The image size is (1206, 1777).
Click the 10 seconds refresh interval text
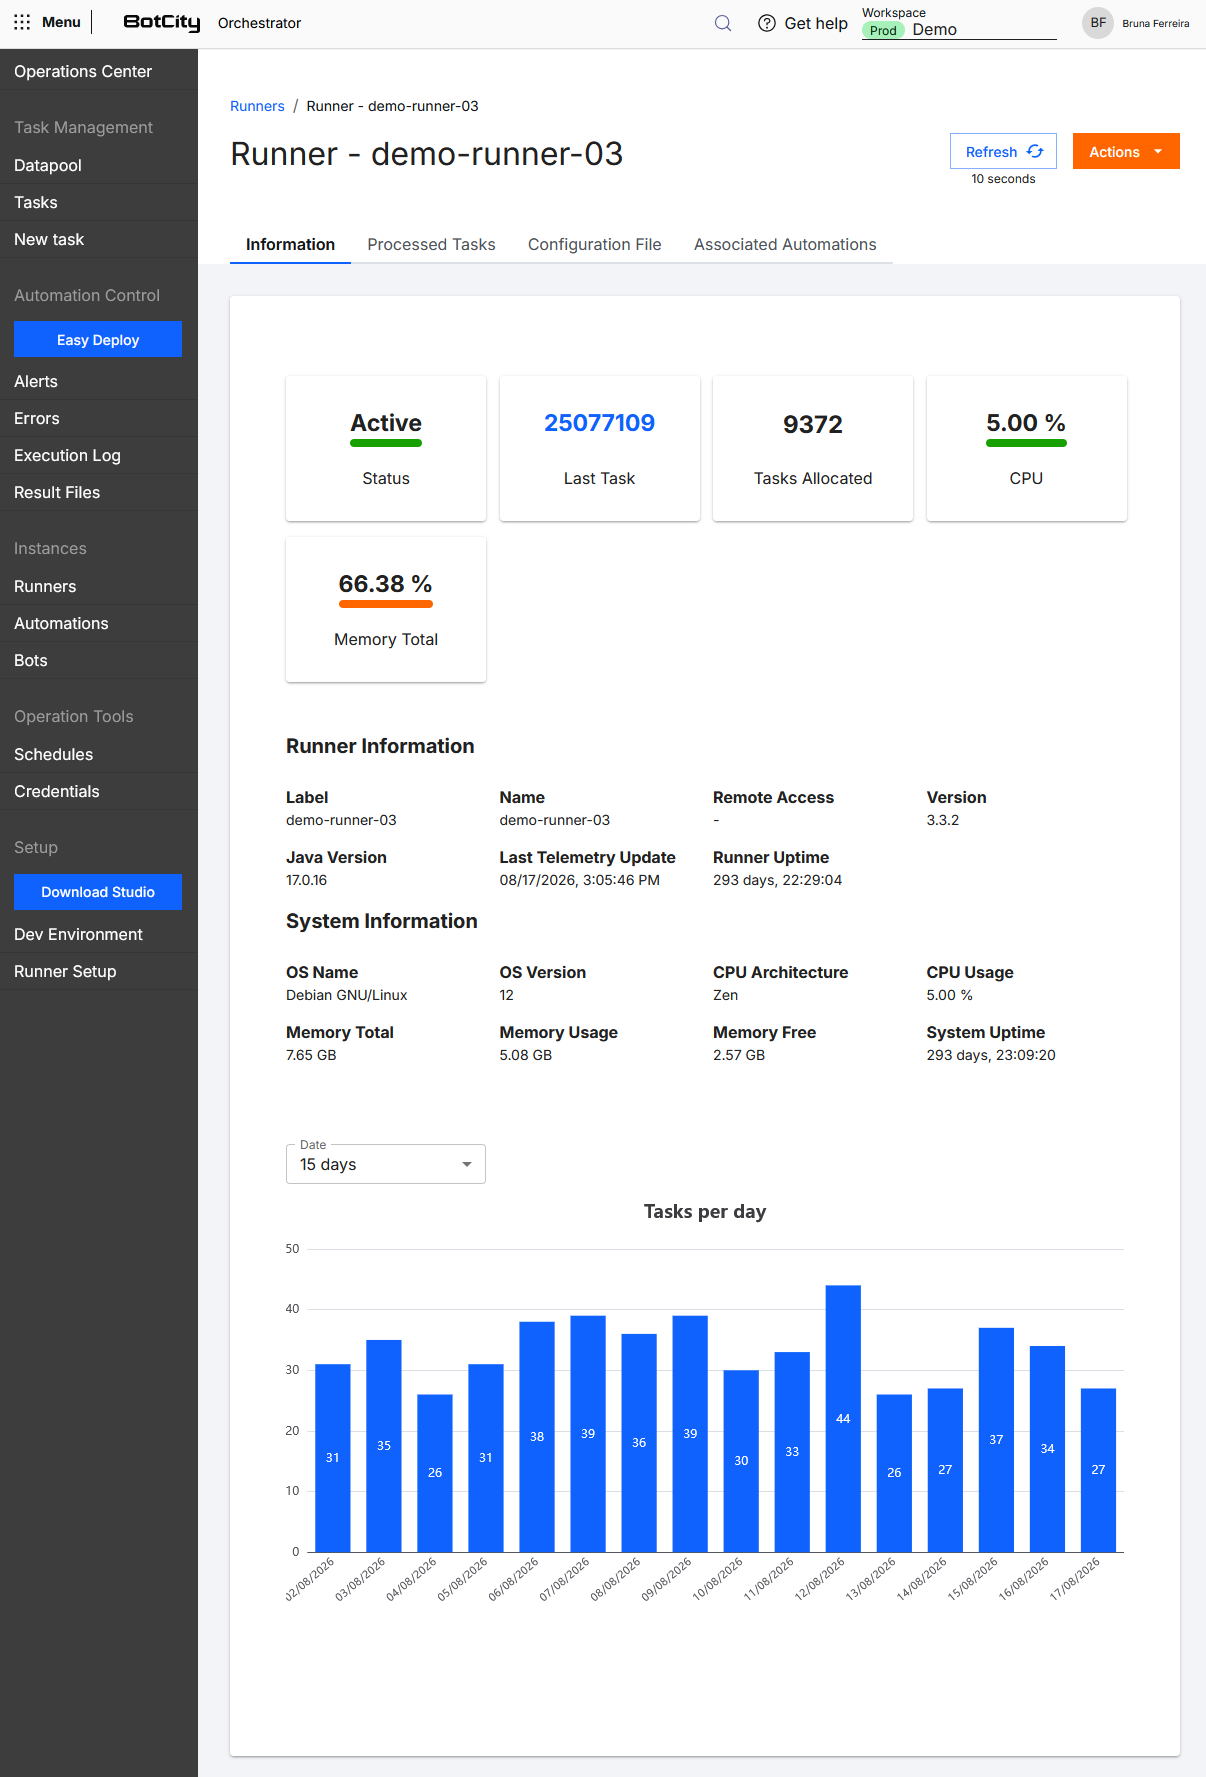(1003, 179)
